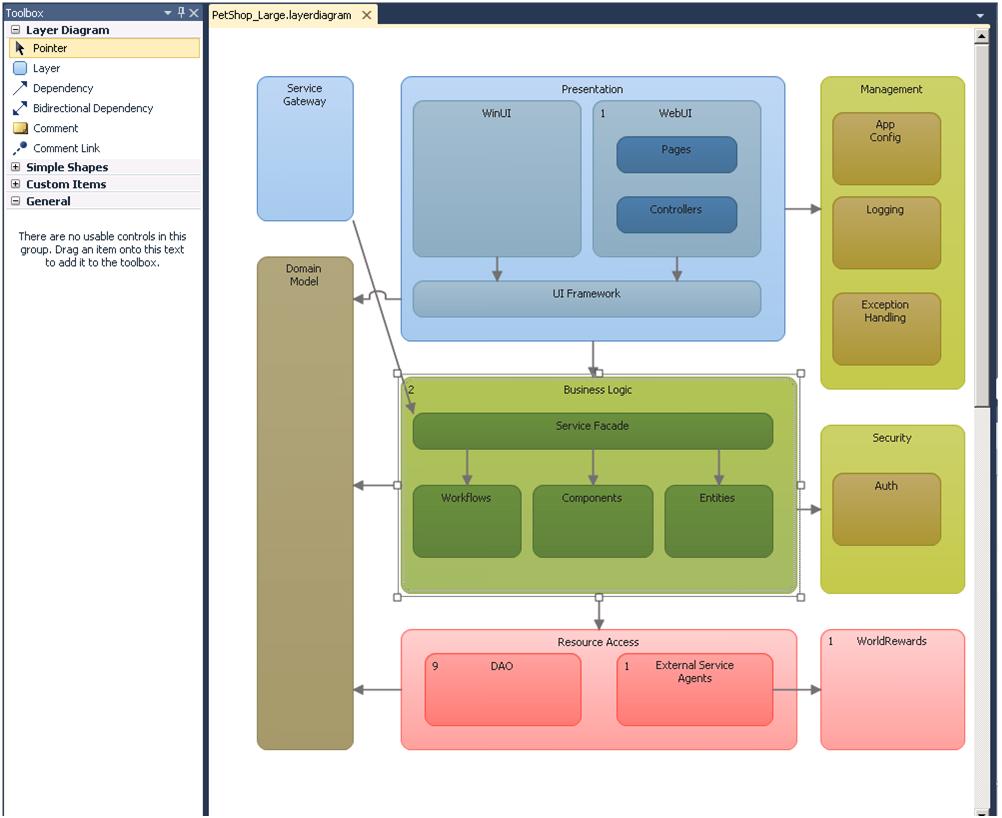The width and height of the screenshot is (1002, 818).
Task: Select the Auth layer
Action: click(x=886, y=509)
